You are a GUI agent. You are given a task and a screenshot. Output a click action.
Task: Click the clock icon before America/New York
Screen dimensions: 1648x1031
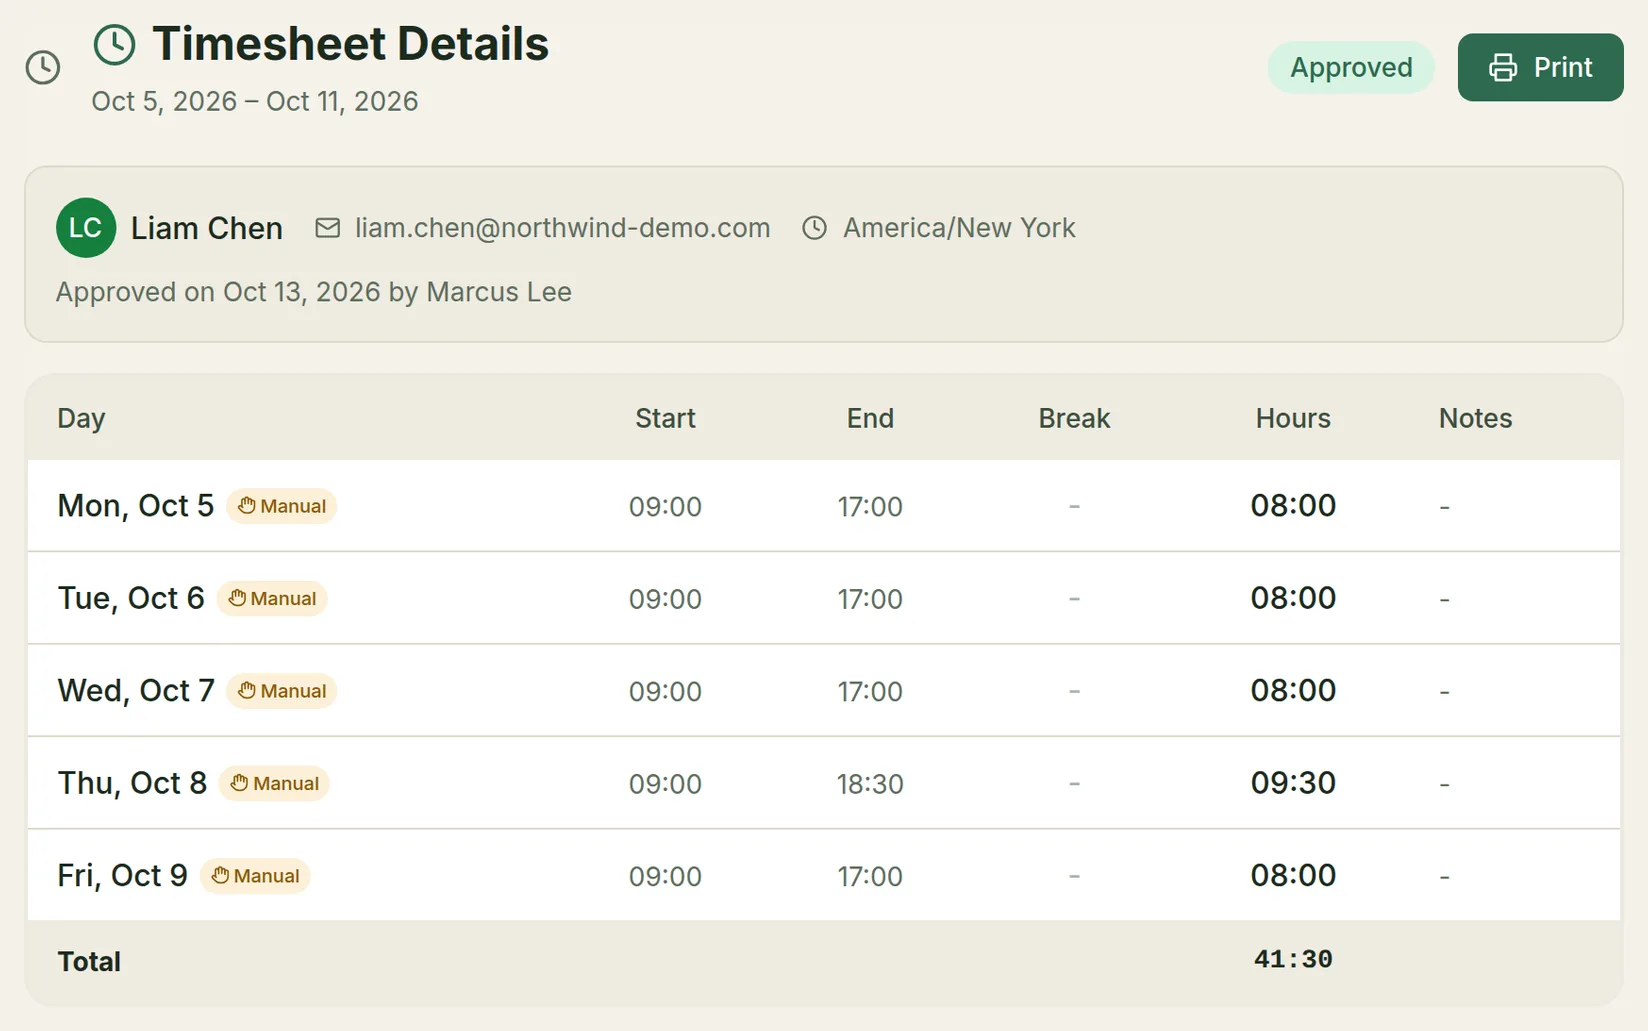(815, 228)
